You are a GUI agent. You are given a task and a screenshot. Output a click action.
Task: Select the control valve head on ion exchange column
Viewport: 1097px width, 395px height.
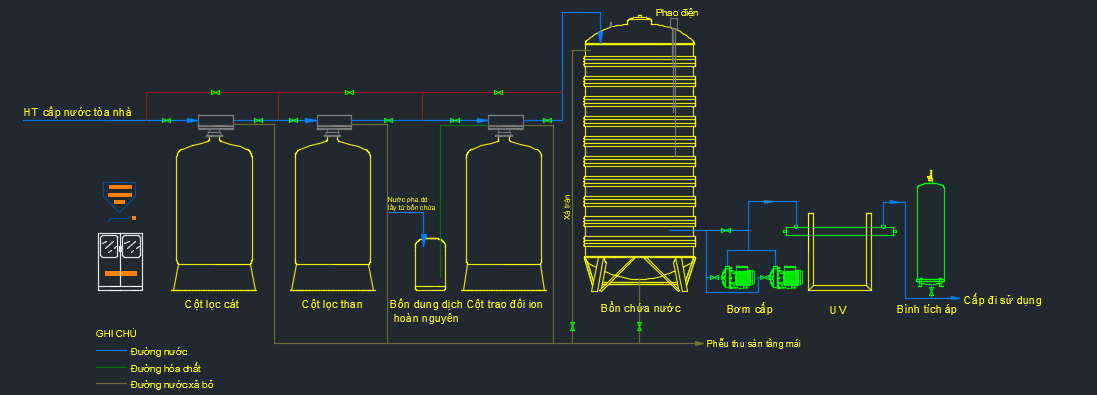click(505, 122)
